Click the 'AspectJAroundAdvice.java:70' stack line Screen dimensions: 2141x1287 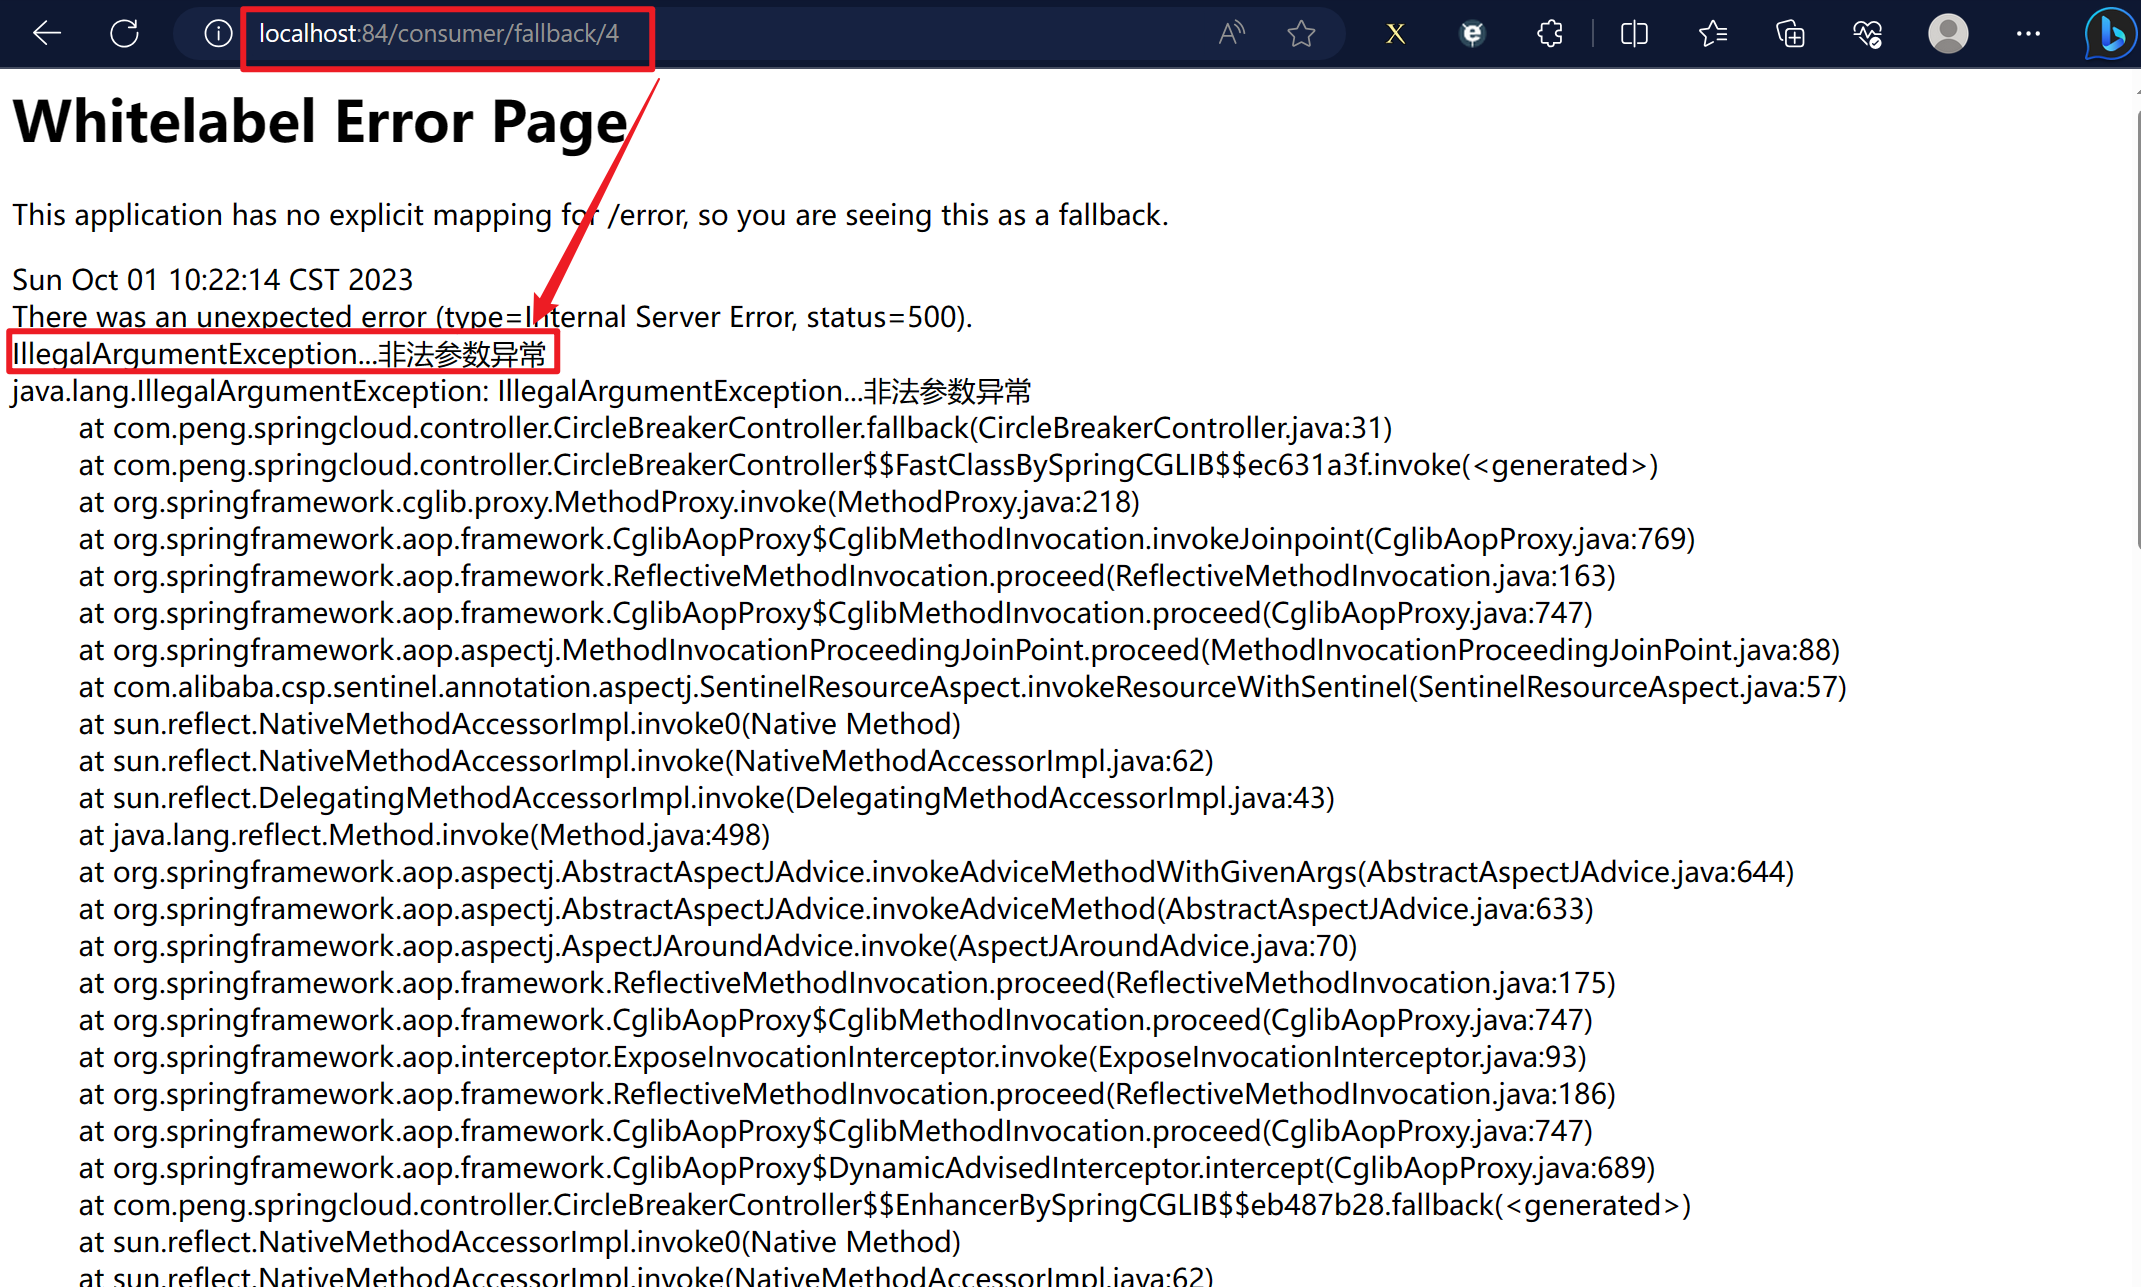718,946
